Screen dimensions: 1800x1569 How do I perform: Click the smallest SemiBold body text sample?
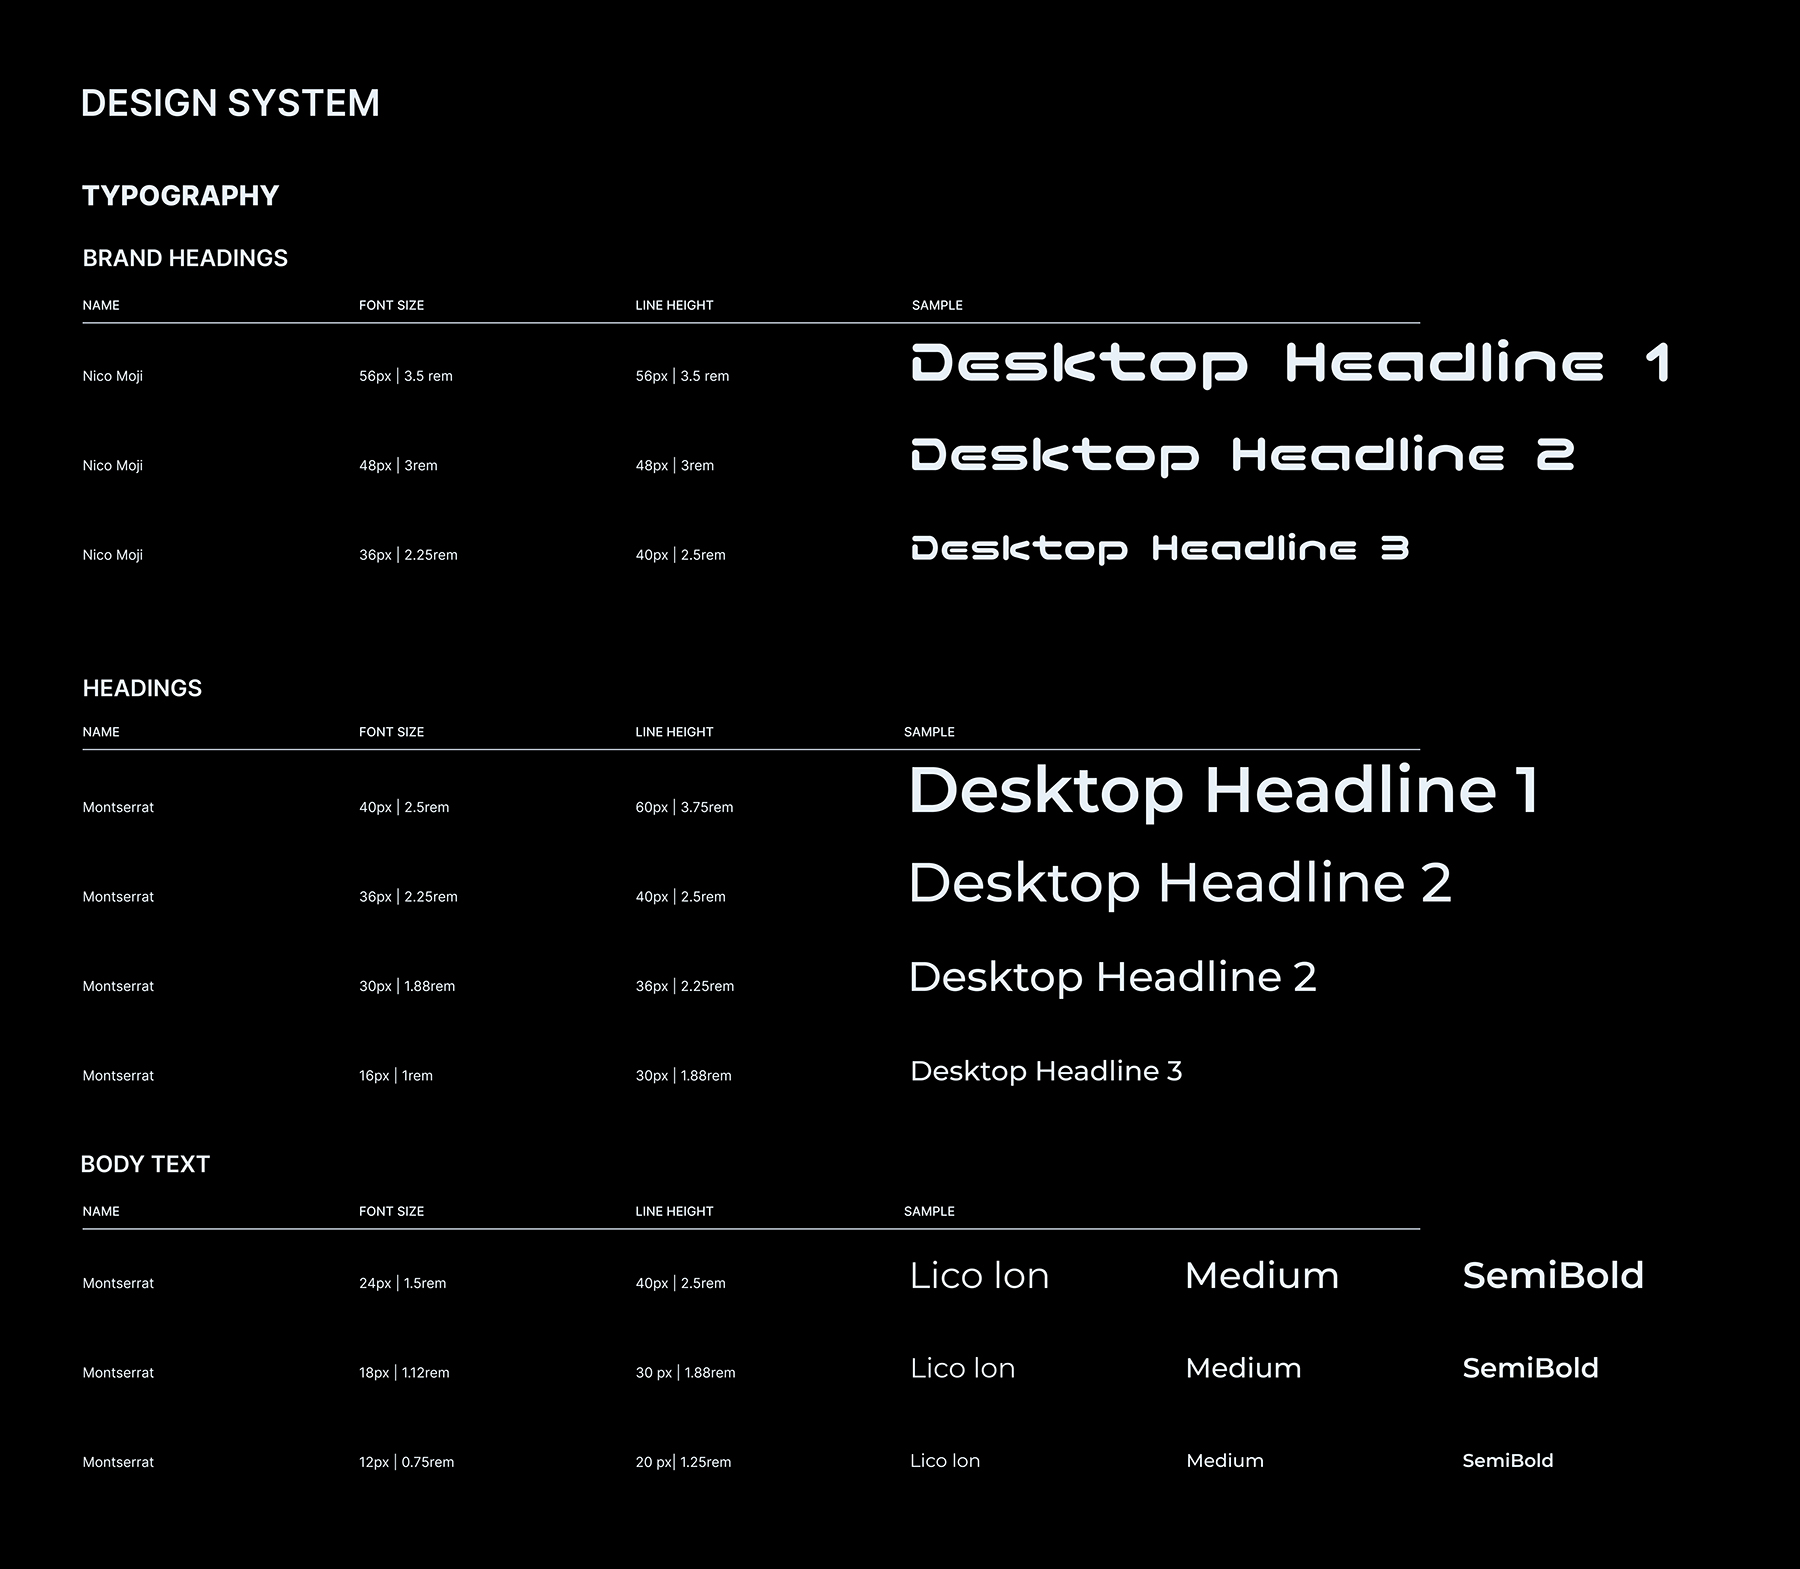click(x=1507, y=1461)
